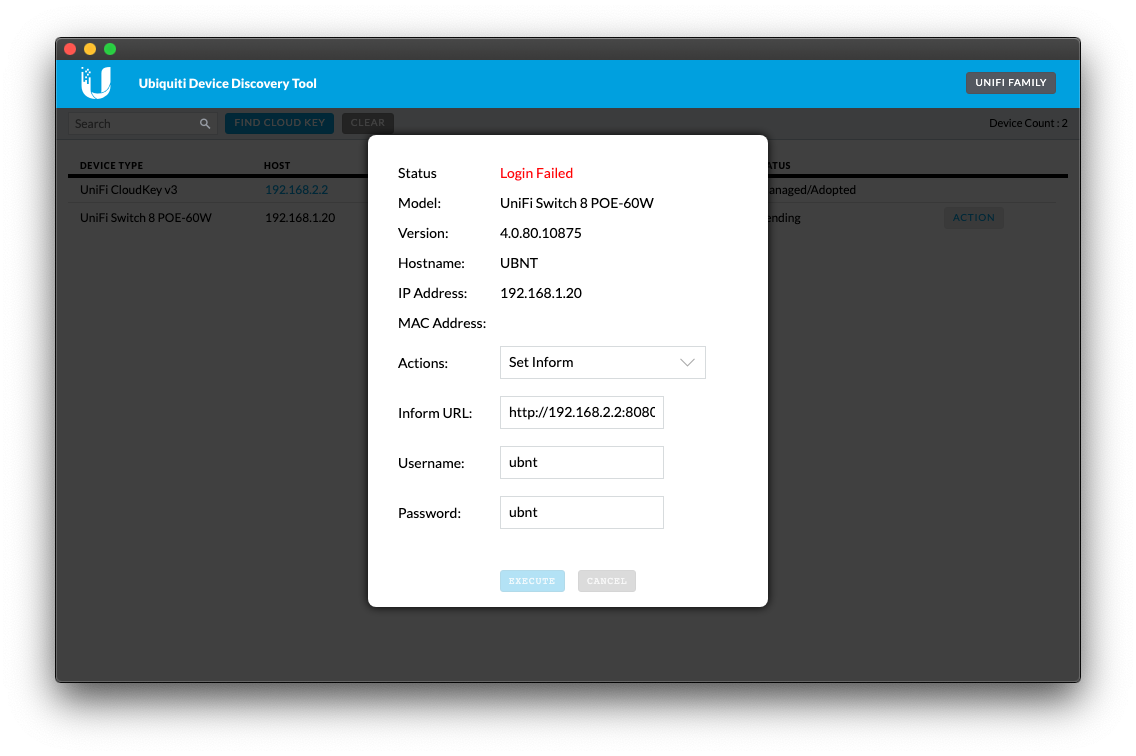This screenshot has height=756, width=1136.
Task: Minimize the window with the yellow button
Action: (90, 49)
